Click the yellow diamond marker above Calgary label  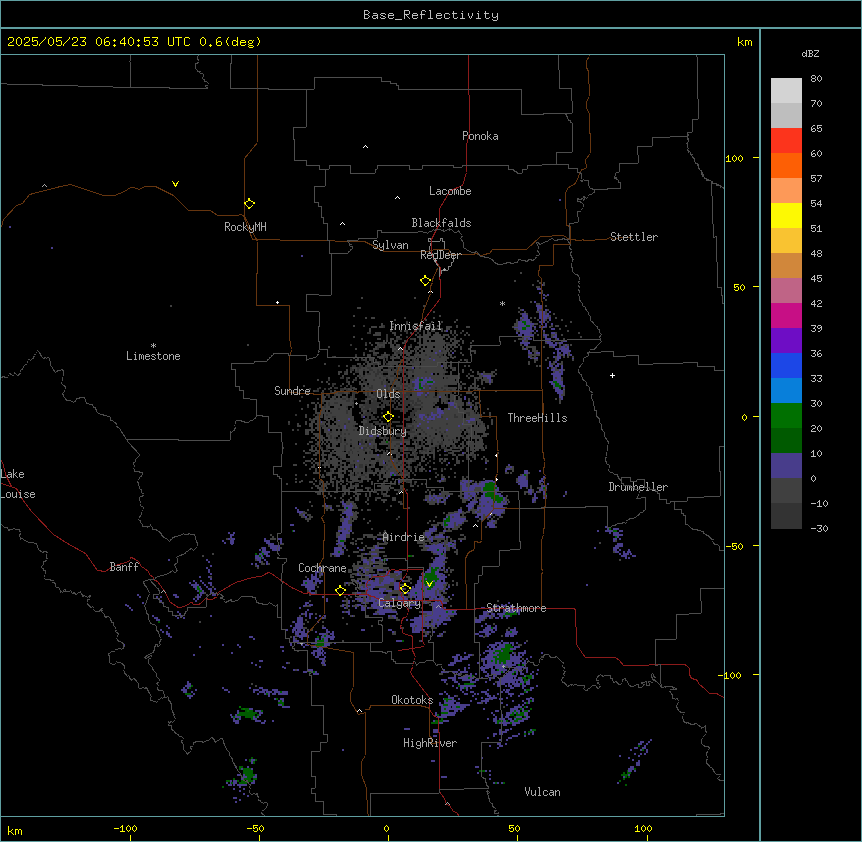tap(405, 589)
